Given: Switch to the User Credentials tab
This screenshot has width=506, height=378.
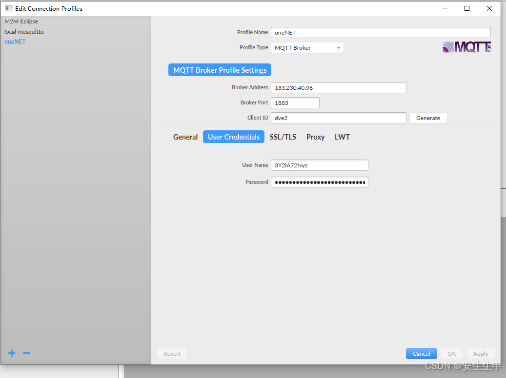Looking at the screenshot, I should 234,137.
